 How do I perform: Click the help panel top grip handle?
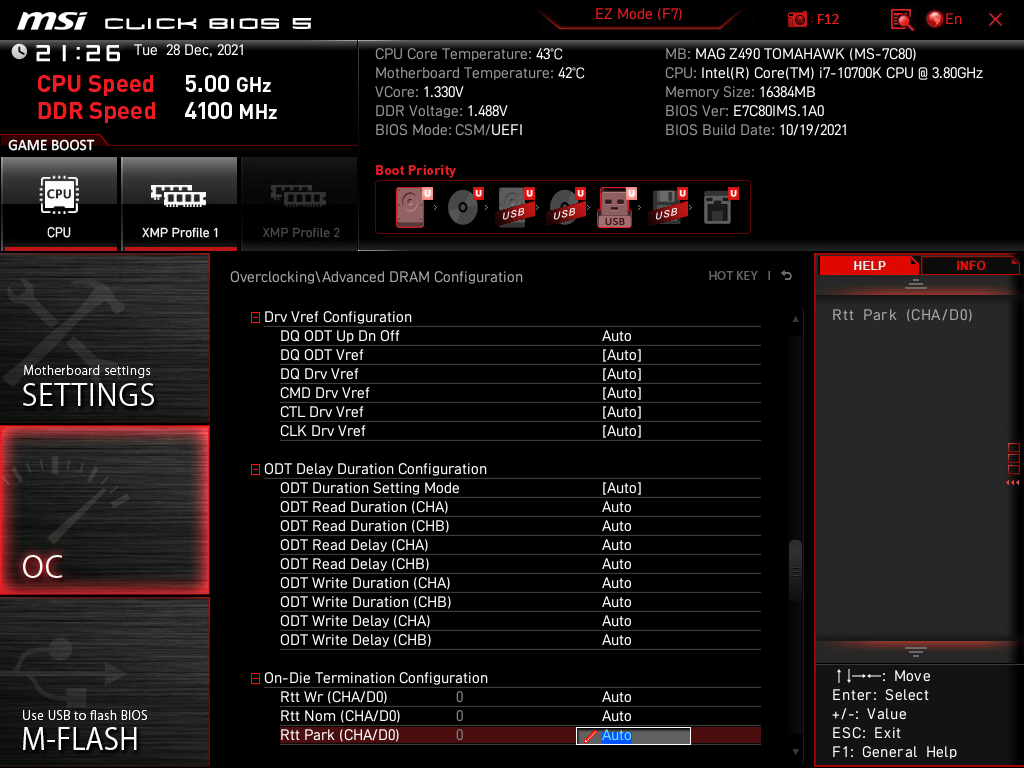916,284
